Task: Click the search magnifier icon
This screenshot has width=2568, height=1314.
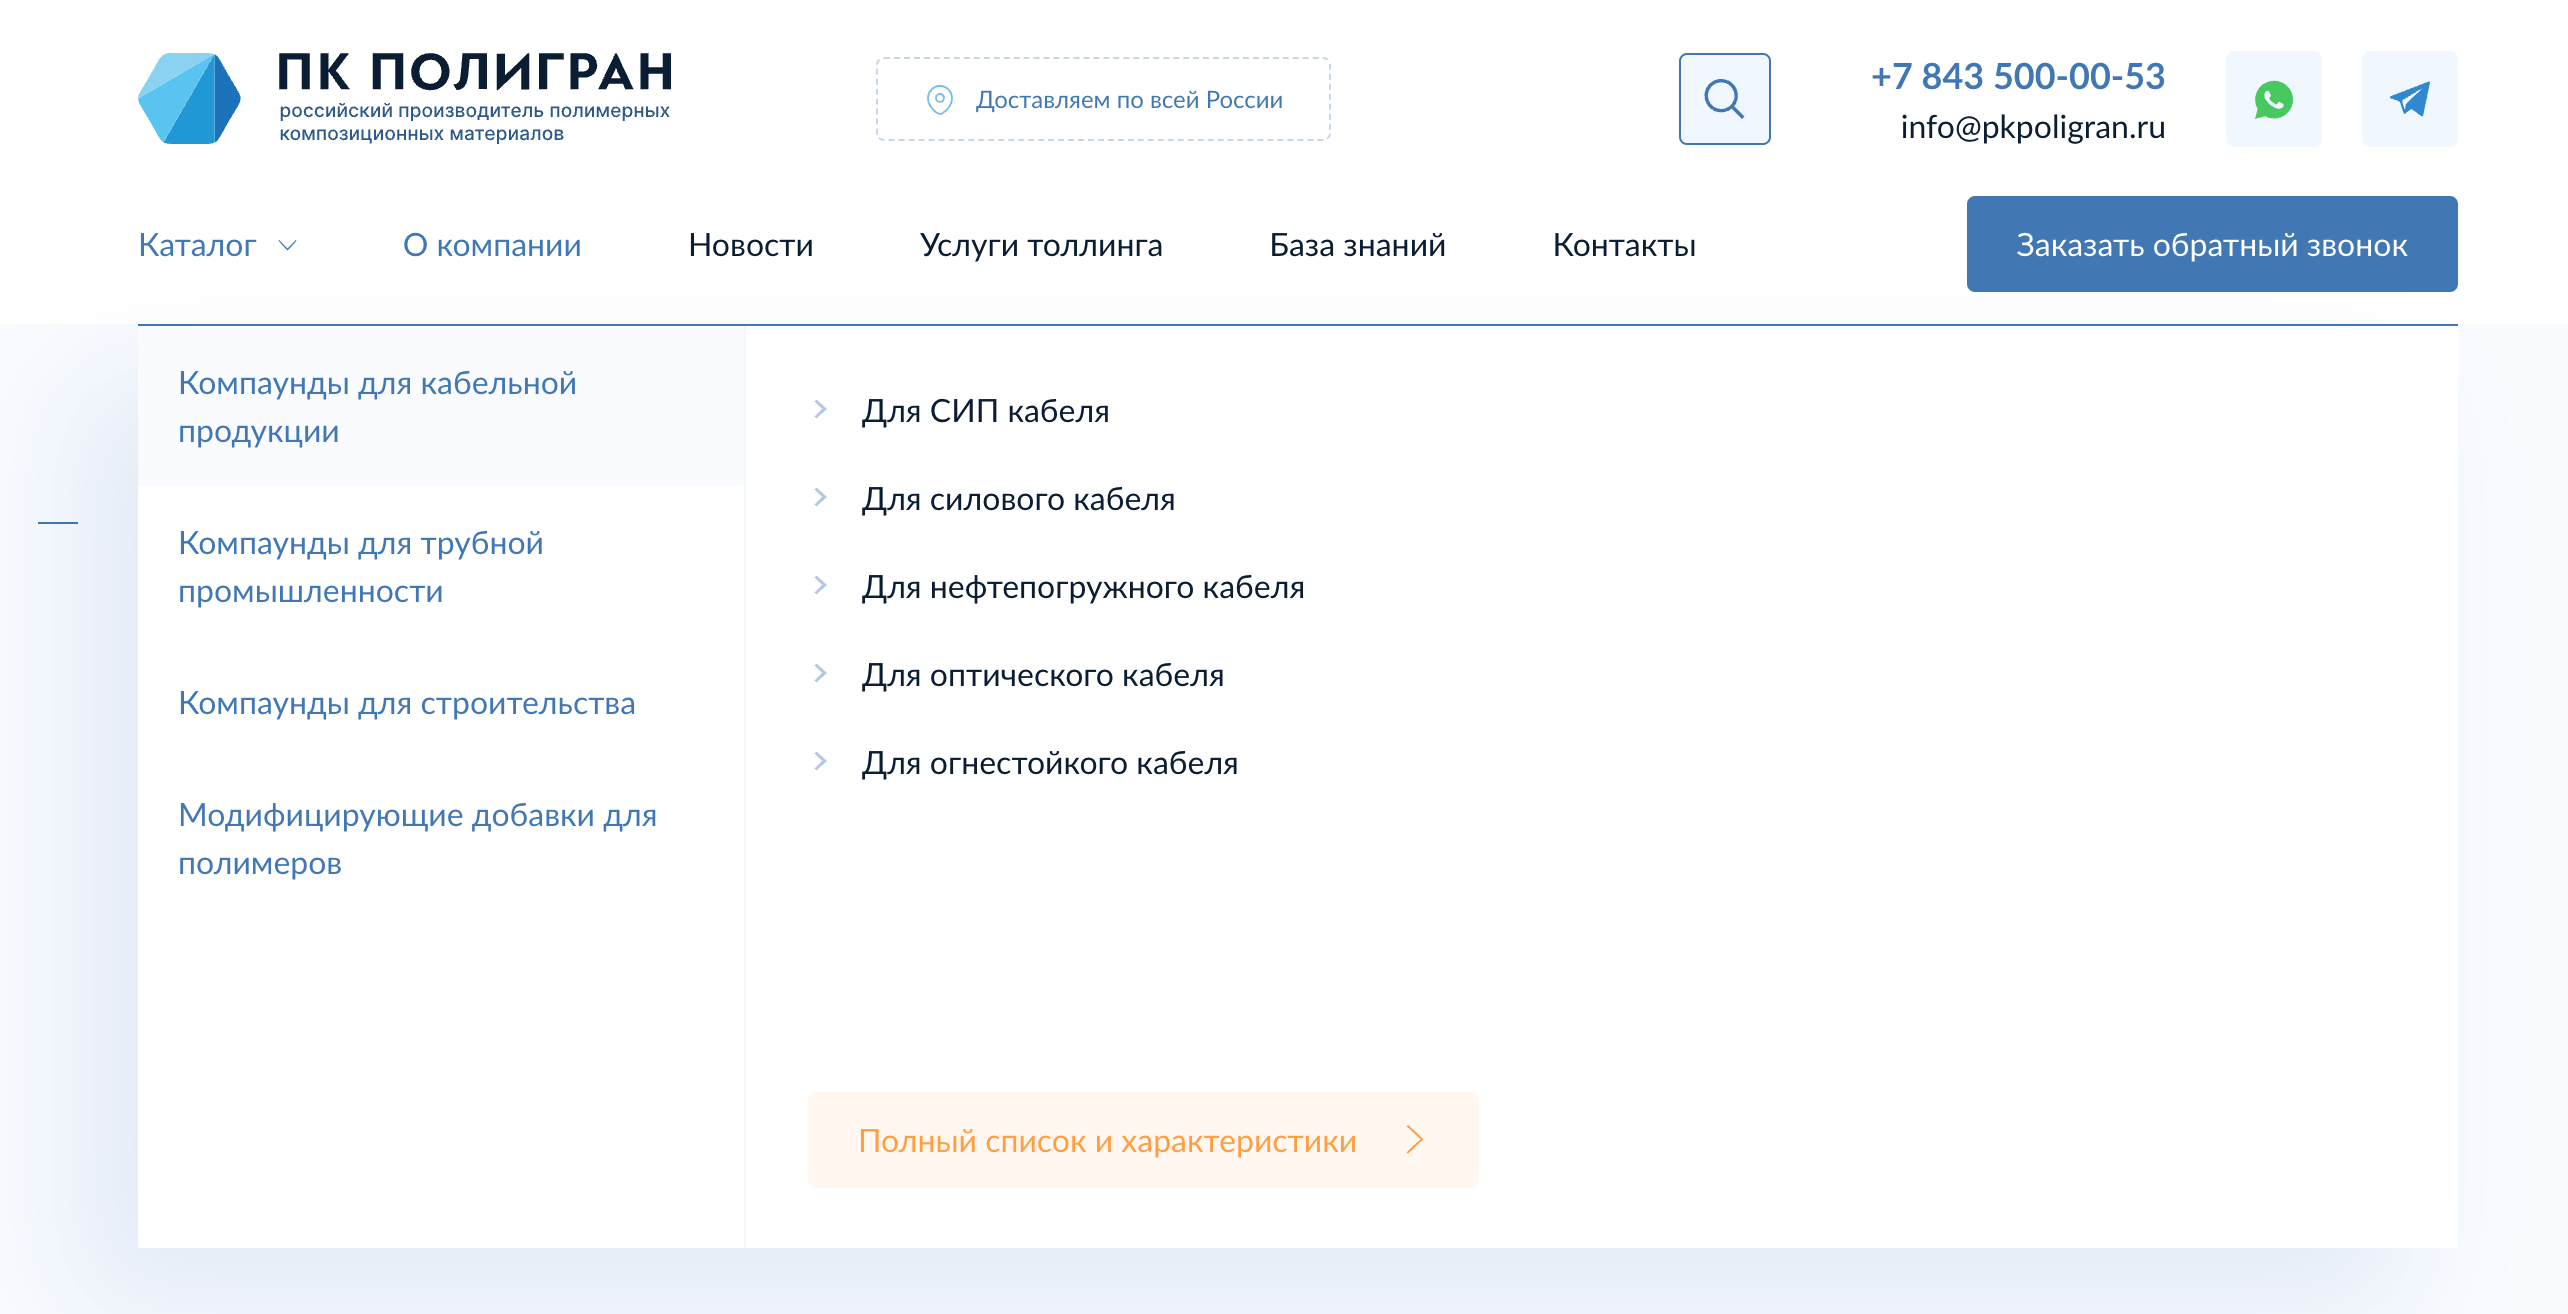Action: tap(1724, 99)
